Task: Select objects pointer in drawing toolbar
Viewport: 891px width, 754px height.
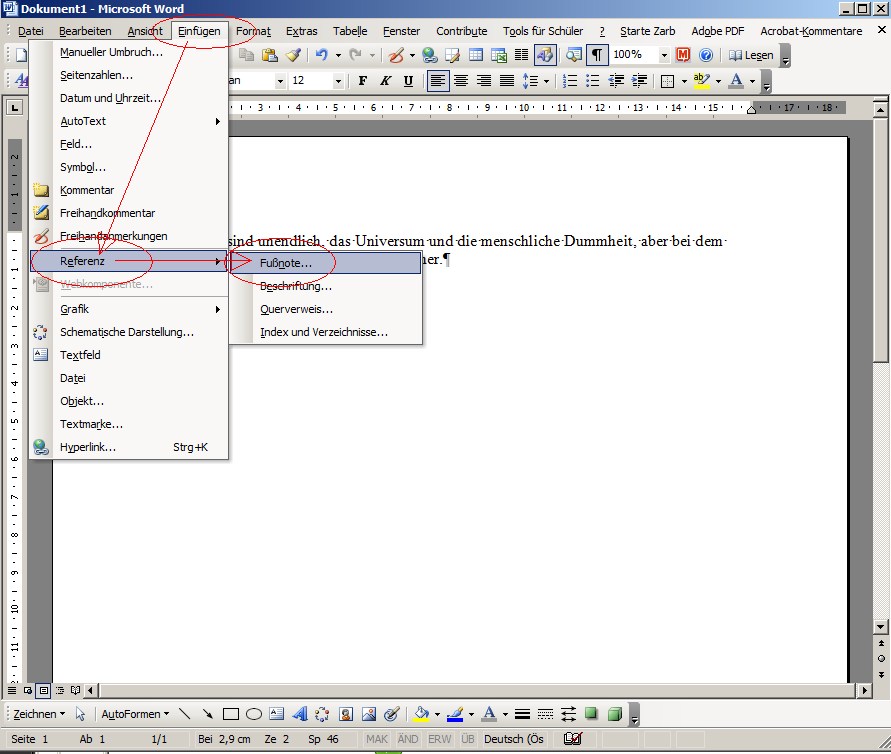Action: pyautogui.click(x=80, y=714)
